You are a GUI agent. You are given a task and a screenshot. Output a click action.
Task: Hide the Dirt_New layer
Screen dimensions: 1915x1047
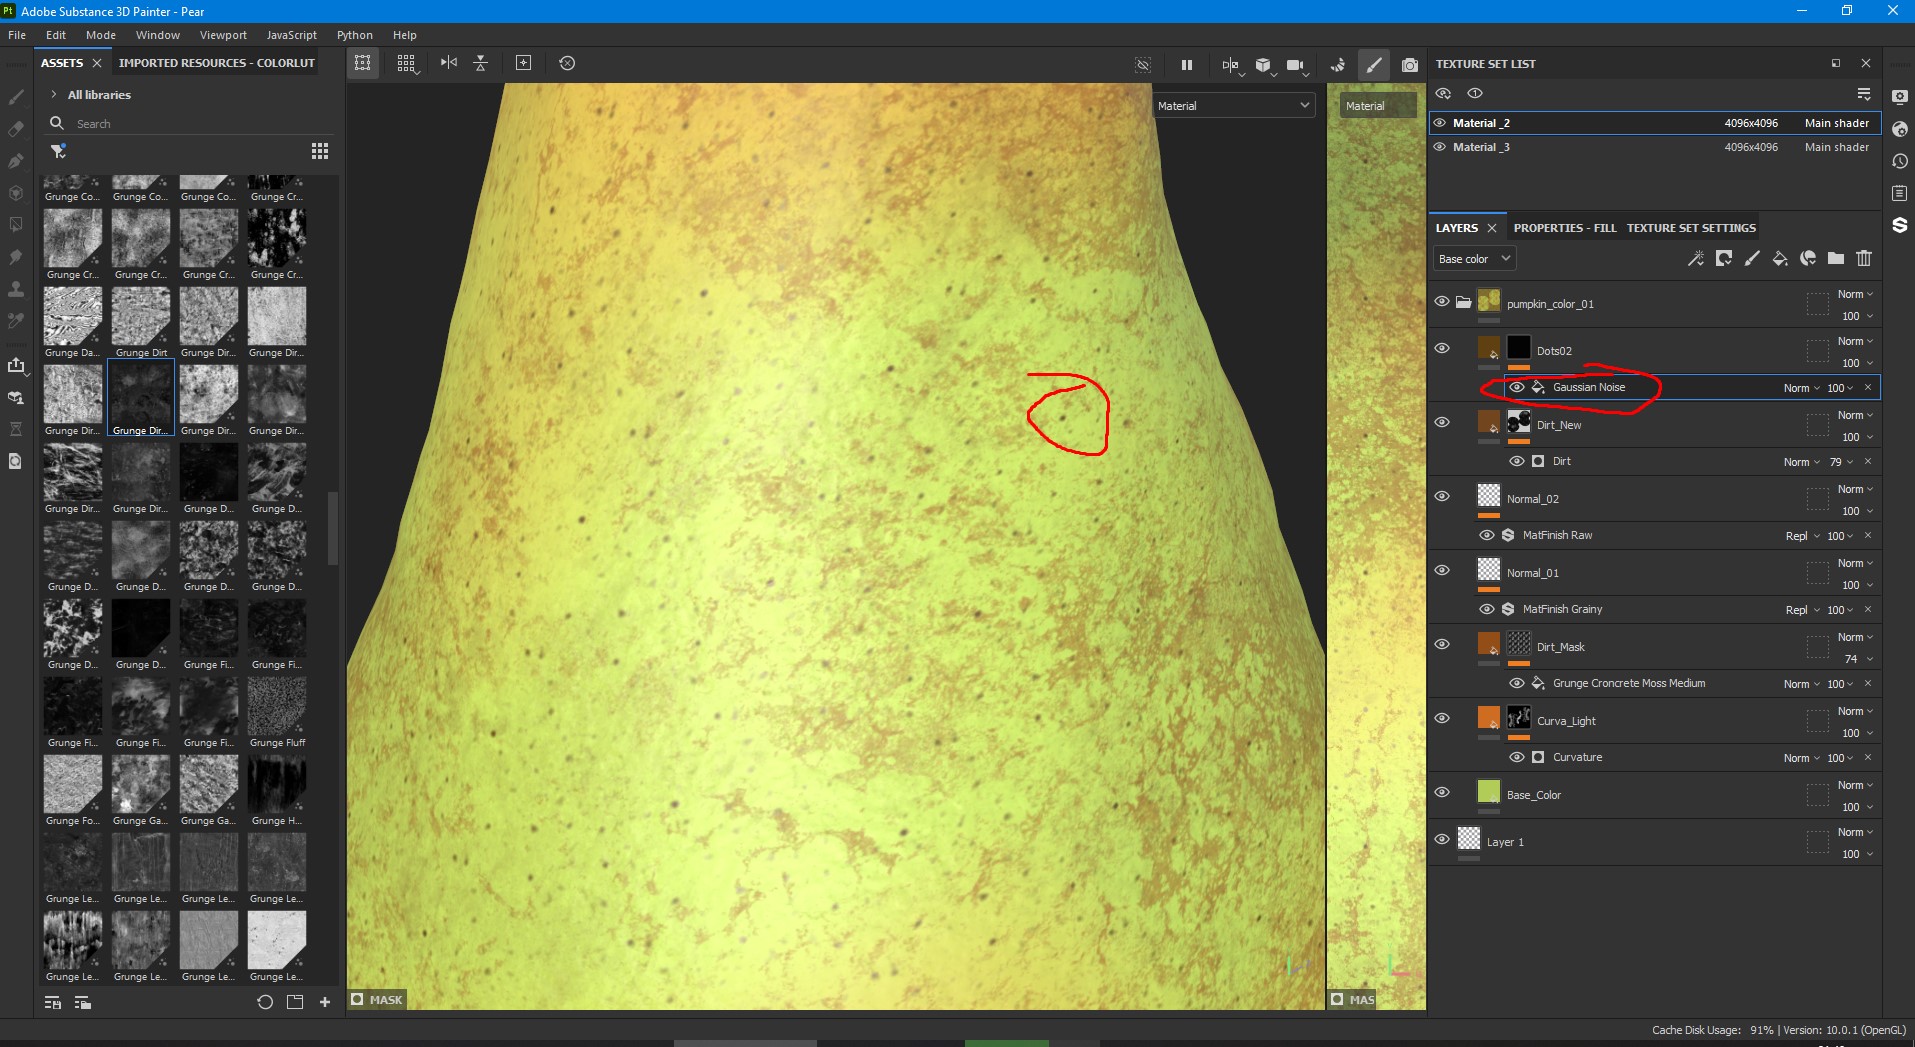click(x=1442, y=422)
